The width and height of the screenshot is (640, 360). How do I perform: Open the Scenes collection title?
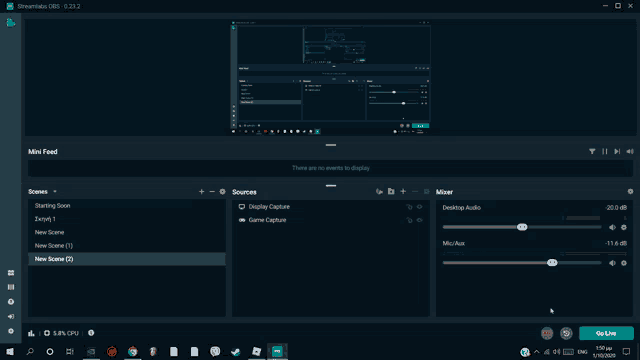[x=38, y=191]
